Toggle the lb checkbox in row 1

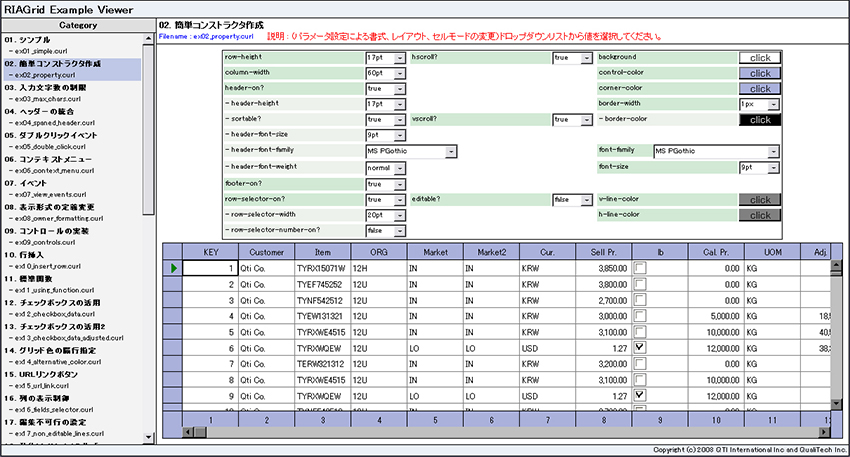click(639, 269)
